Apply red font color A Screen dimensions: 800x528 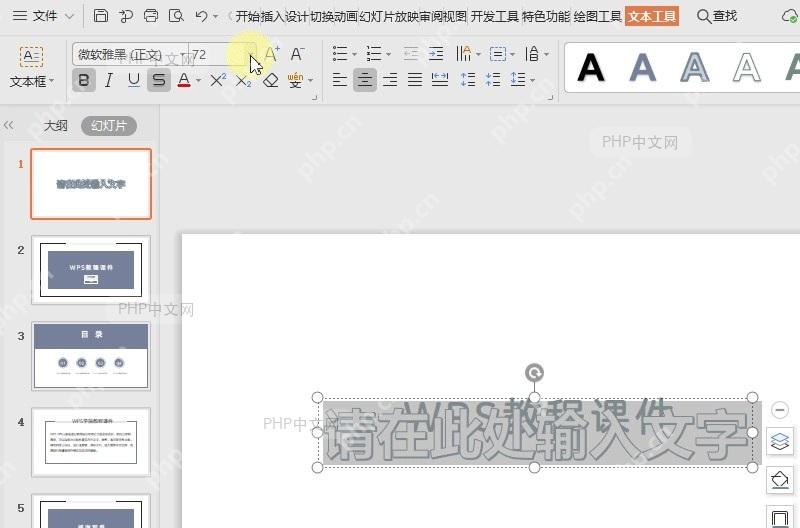click(184, 80)
